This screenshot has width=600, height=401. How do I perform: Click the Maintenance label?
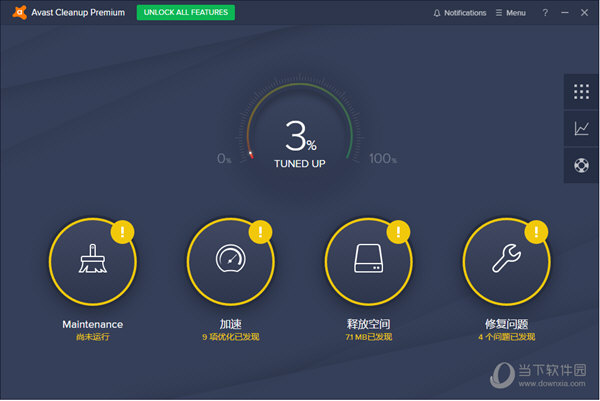coord(93,324)
